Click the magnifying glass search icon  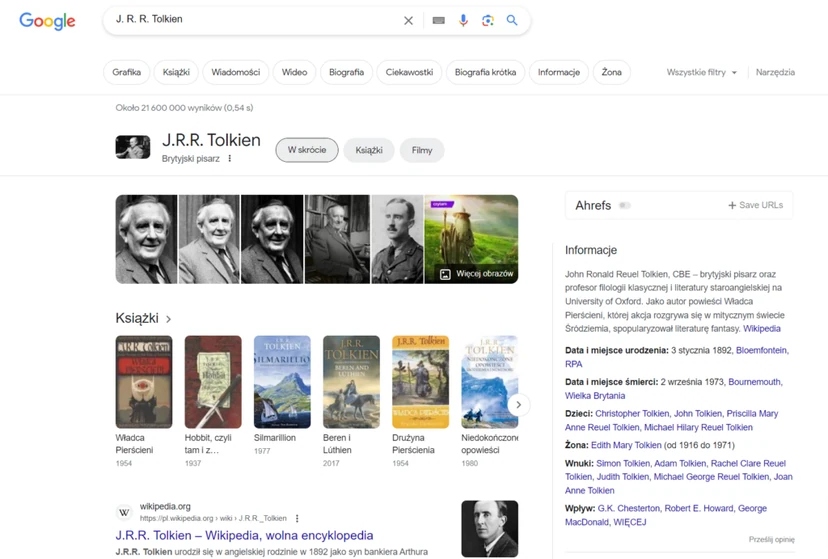(x=512, y=21)
